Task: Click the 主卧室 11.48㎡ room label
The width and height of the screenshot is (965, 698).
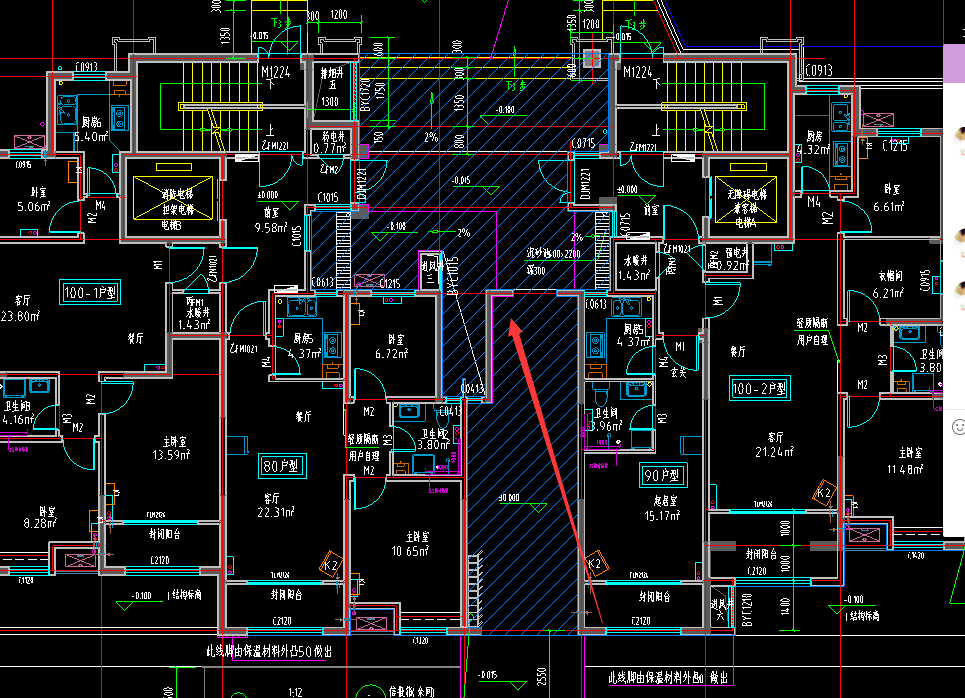Action: click(905, 461)
